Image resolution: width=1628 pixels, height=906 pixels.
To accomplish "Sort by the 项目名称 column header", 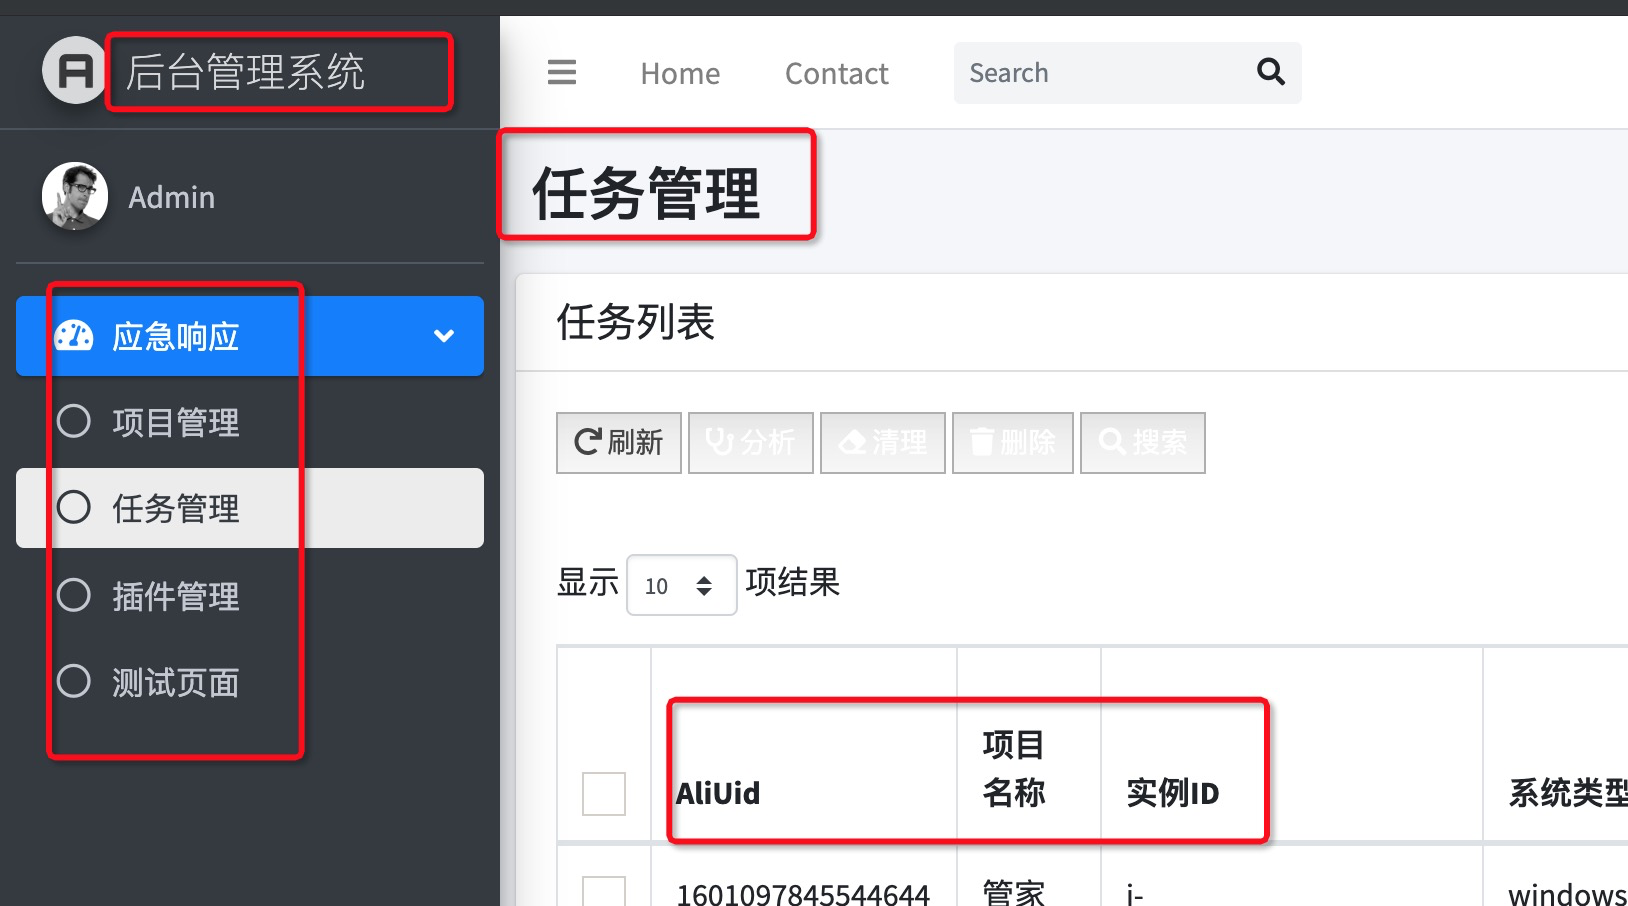I will tap(1029, 745).
